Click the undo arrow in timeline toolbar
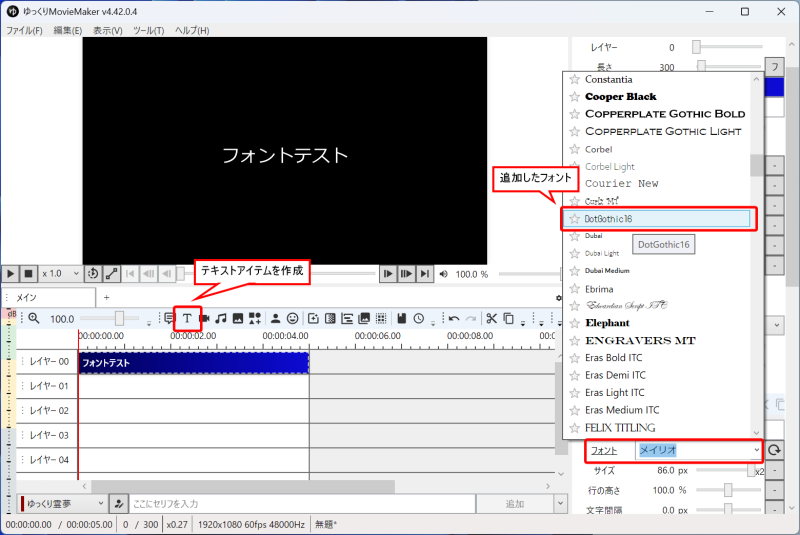This screenshot has width=800, height=535. point(453,318)
